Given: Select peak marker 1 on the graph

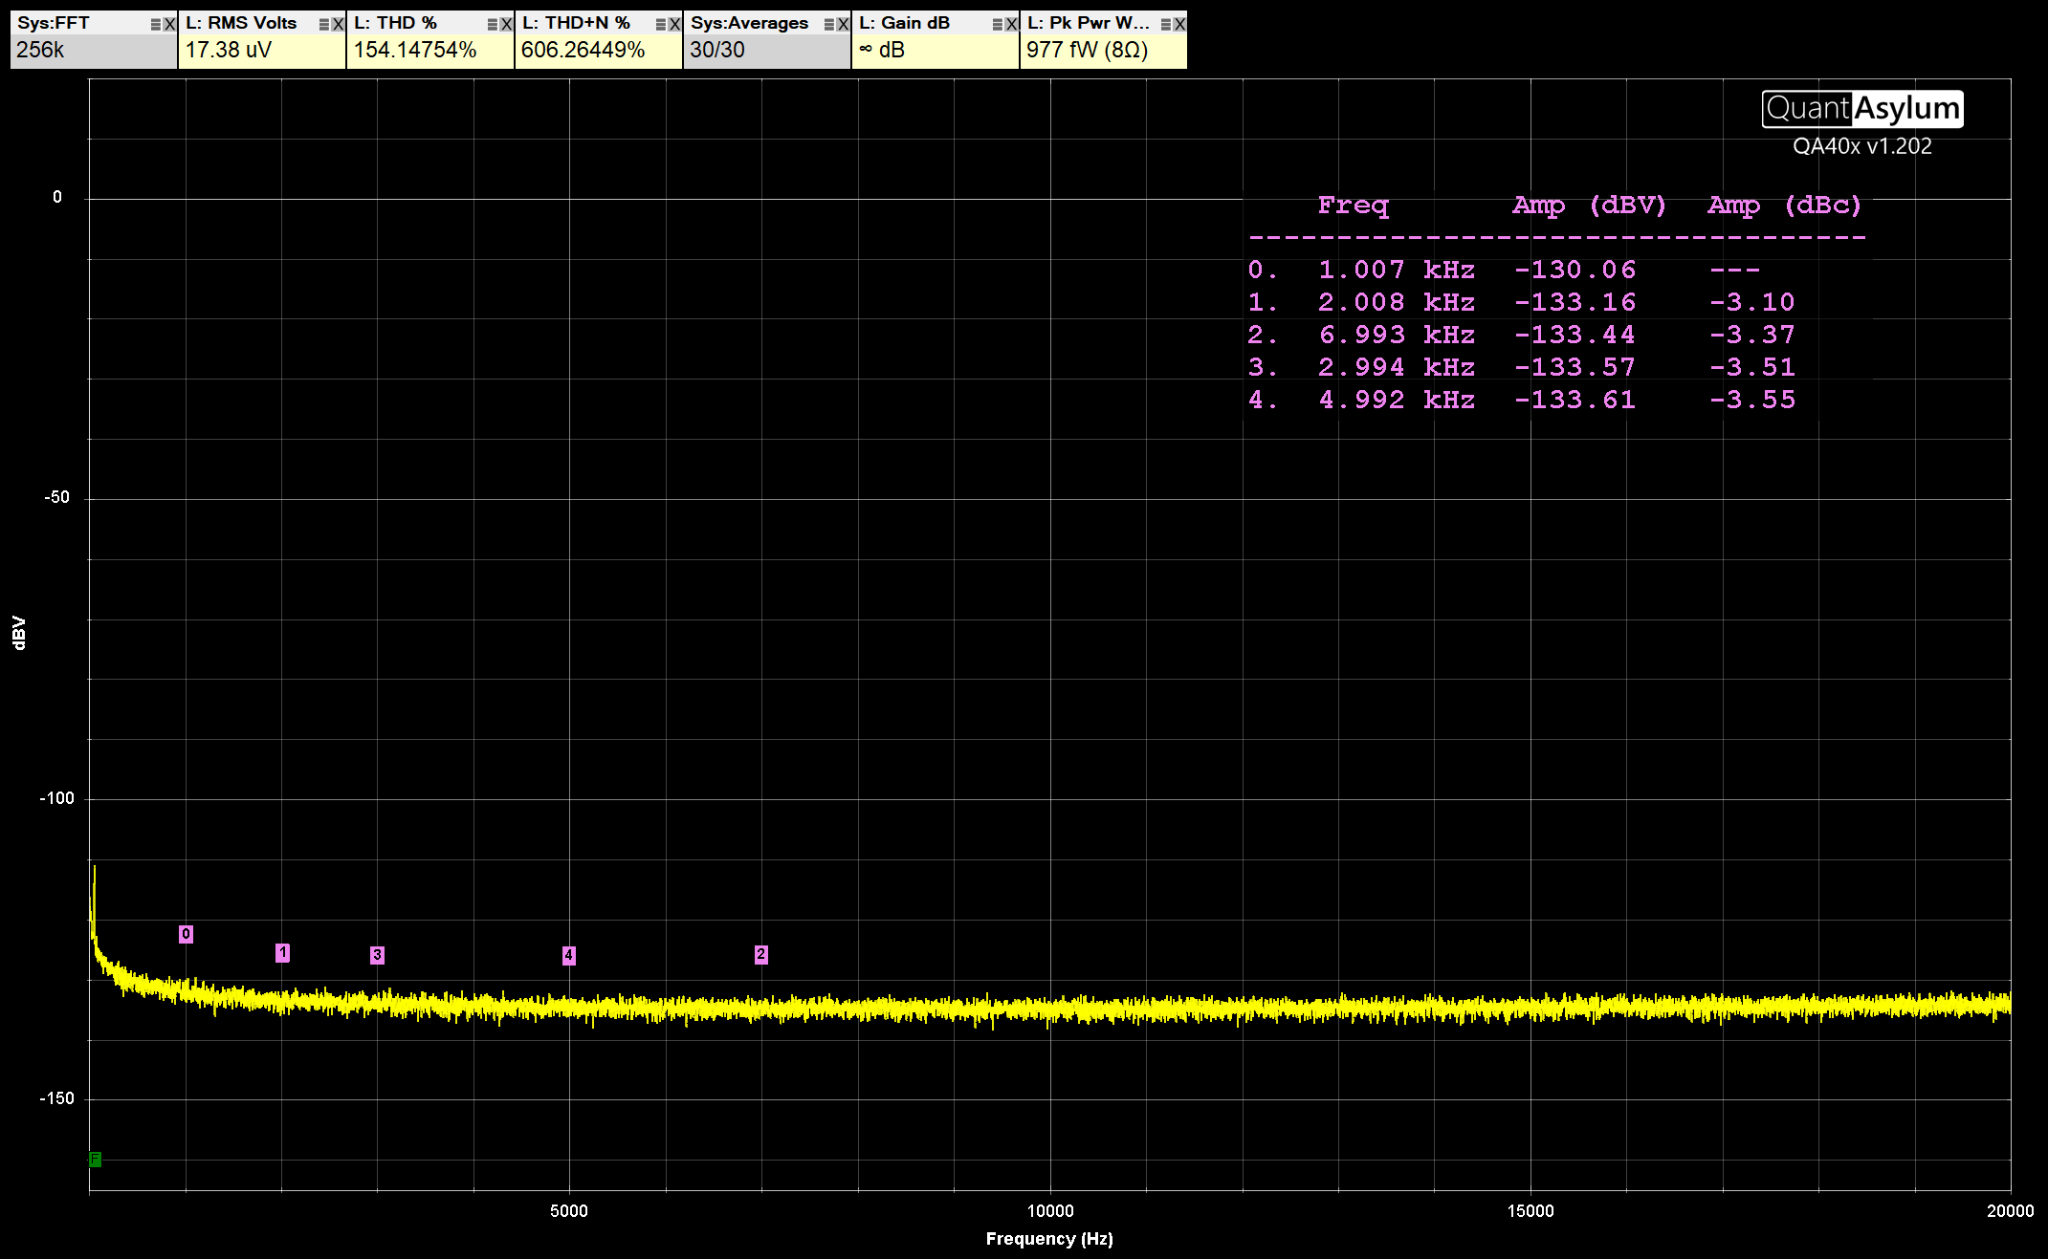Looking at the screenshot, I should tap(283, 953).
